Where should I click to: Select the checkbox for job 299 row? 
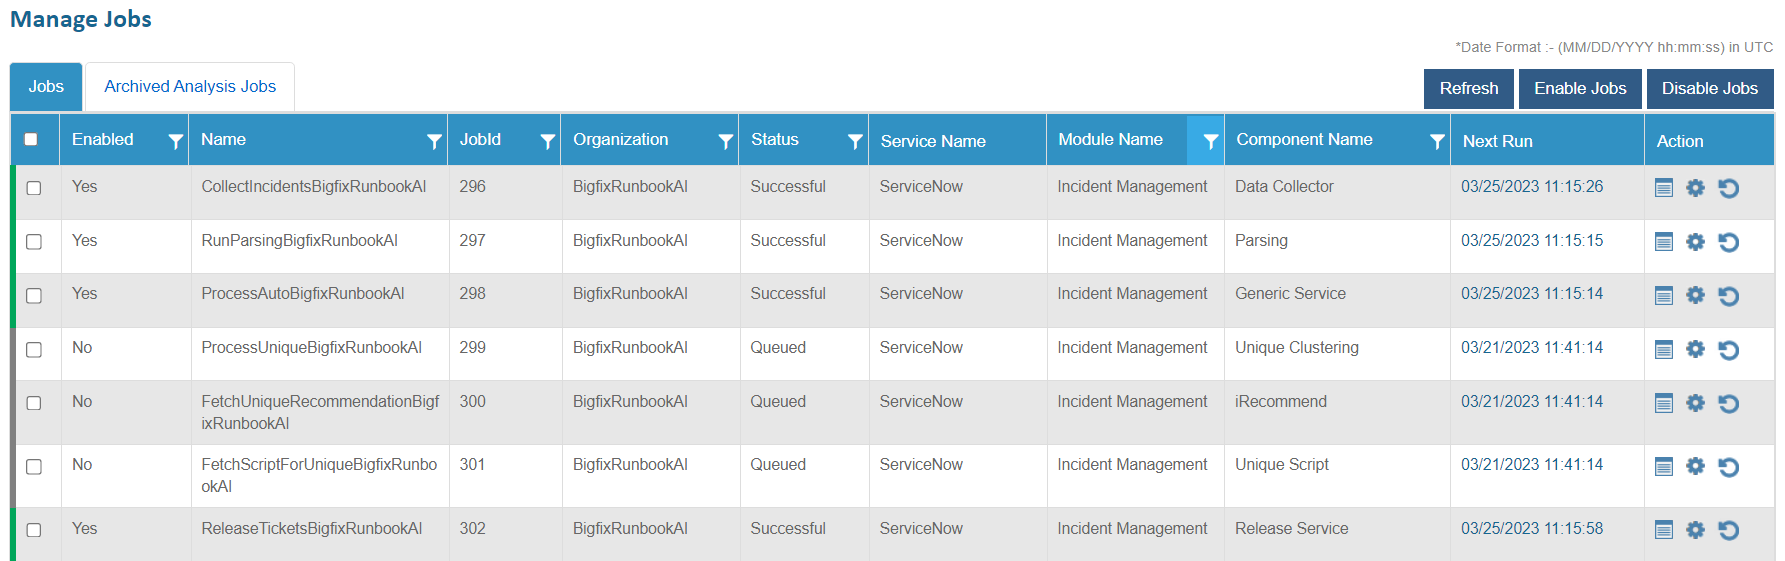point(34,350)
